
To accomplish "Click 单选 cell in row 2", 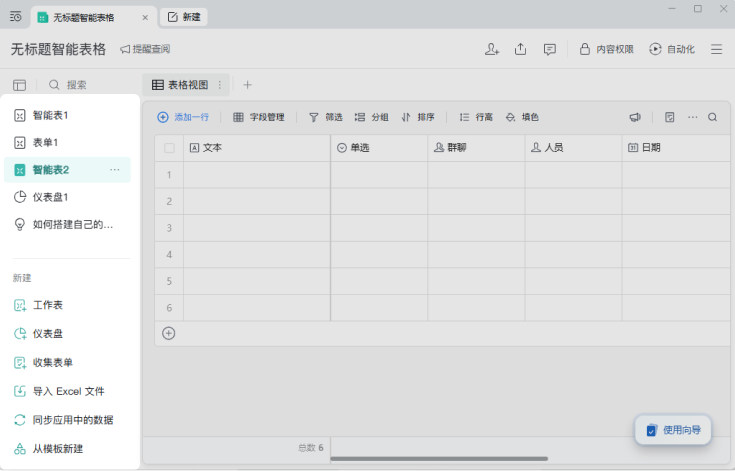I will tap(379, 202).
